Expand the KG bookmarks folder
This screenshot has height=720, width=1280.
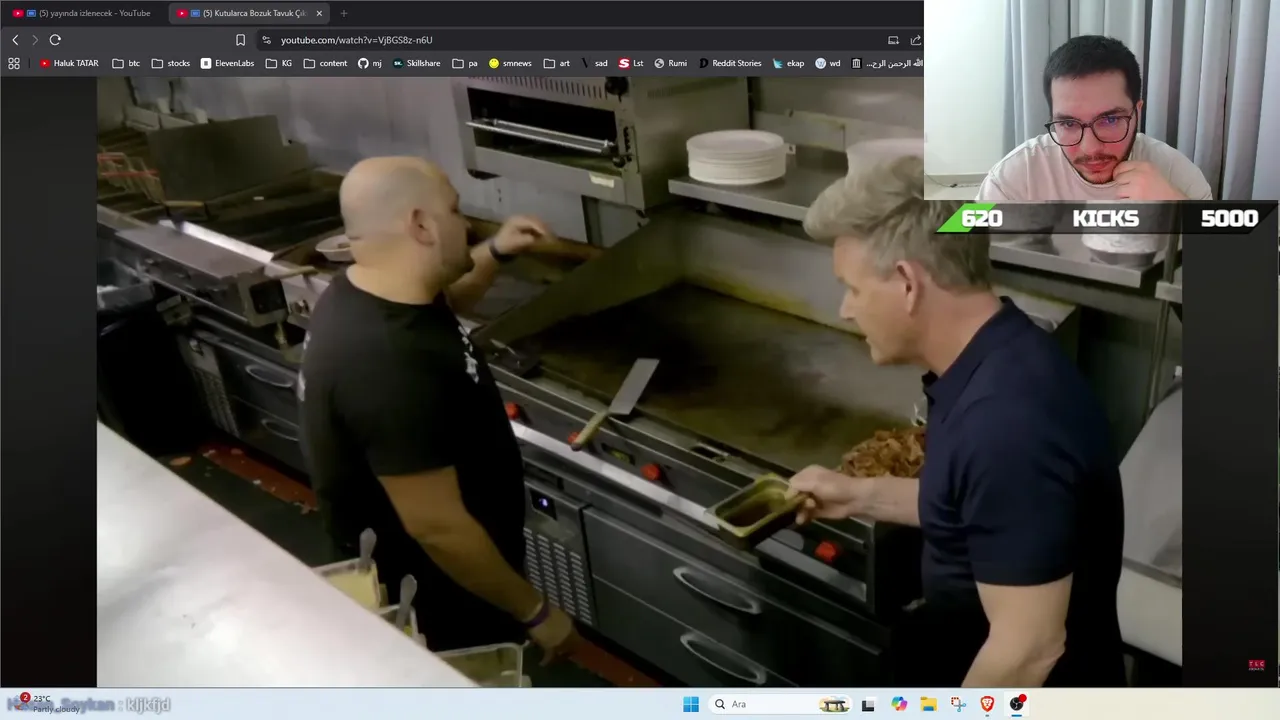[x=279, y=63]
